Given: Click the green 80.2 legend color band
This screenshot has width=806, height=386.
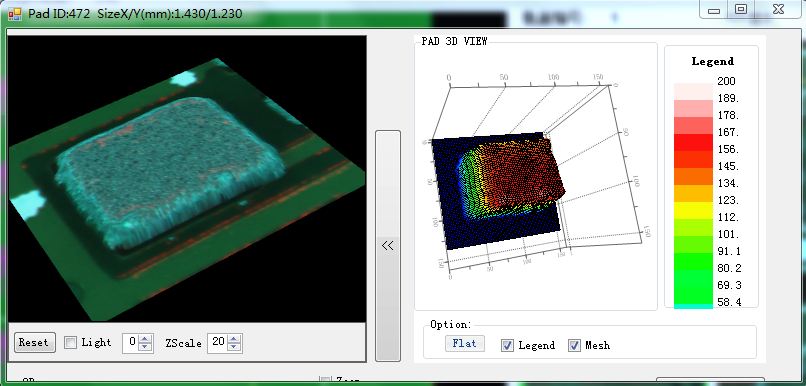Looking at the screenshot, I should point(693,261).
